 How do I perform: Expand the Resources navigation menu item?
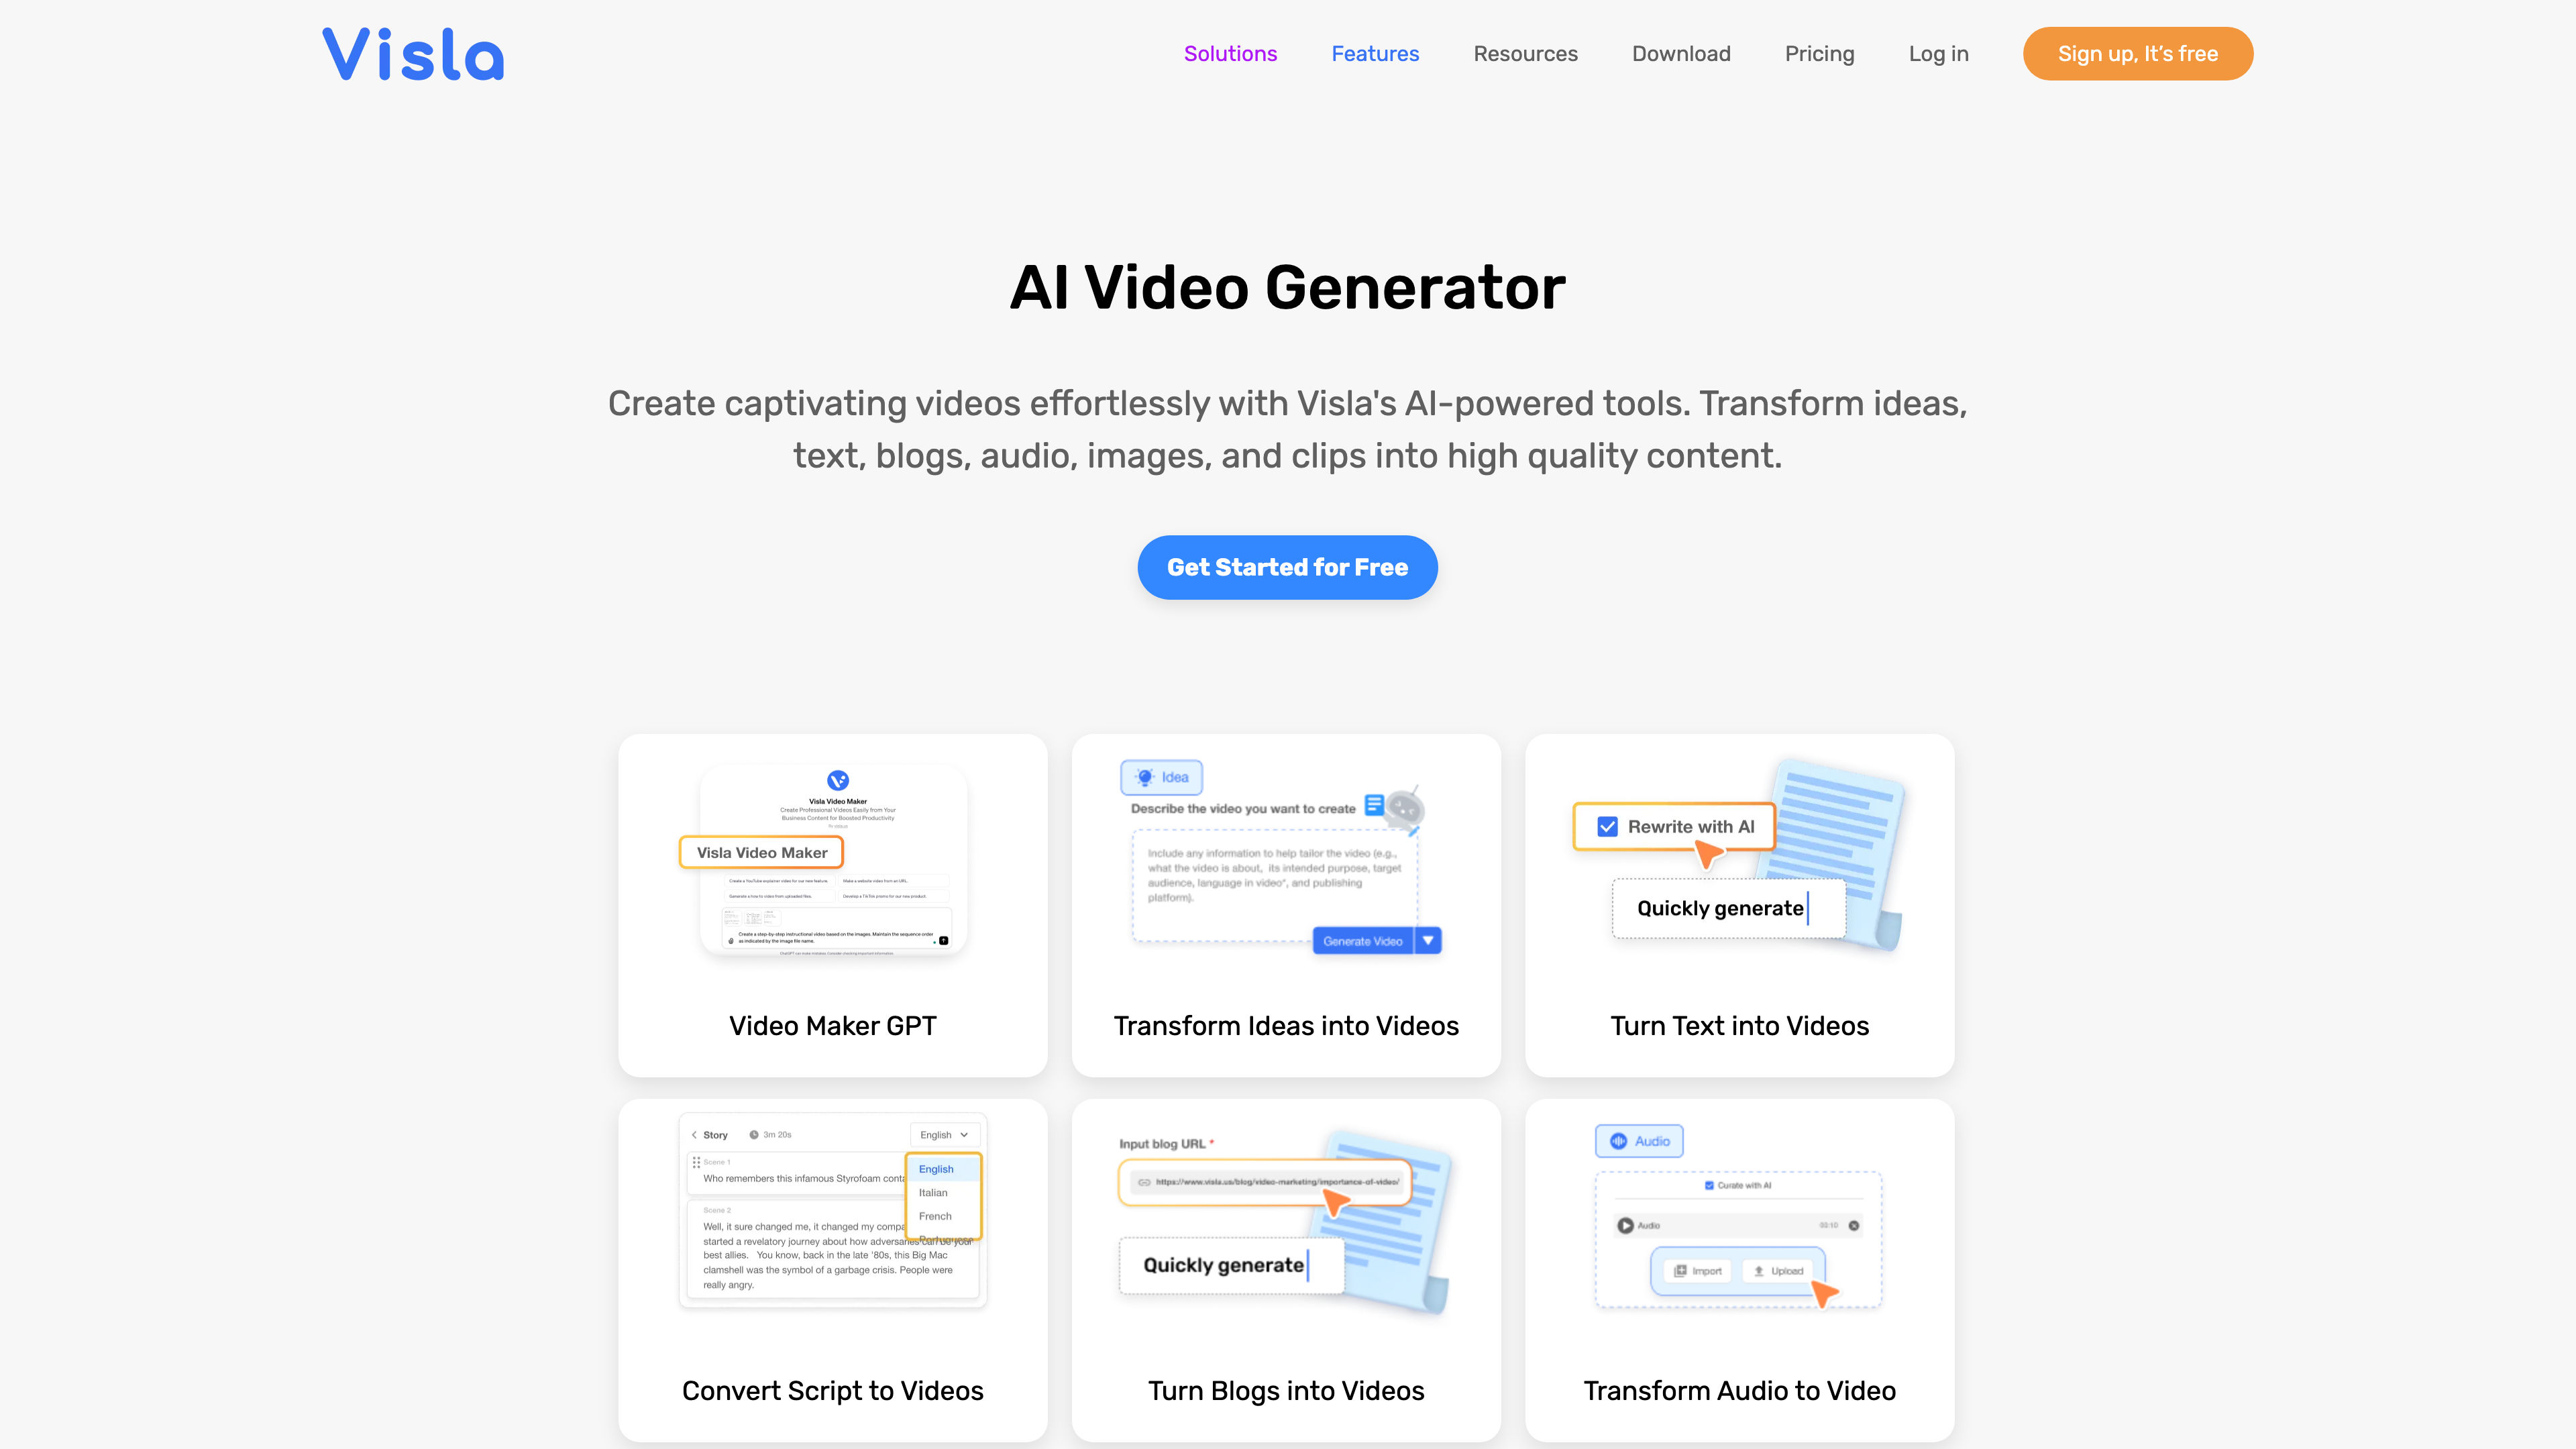point(1525,53)
